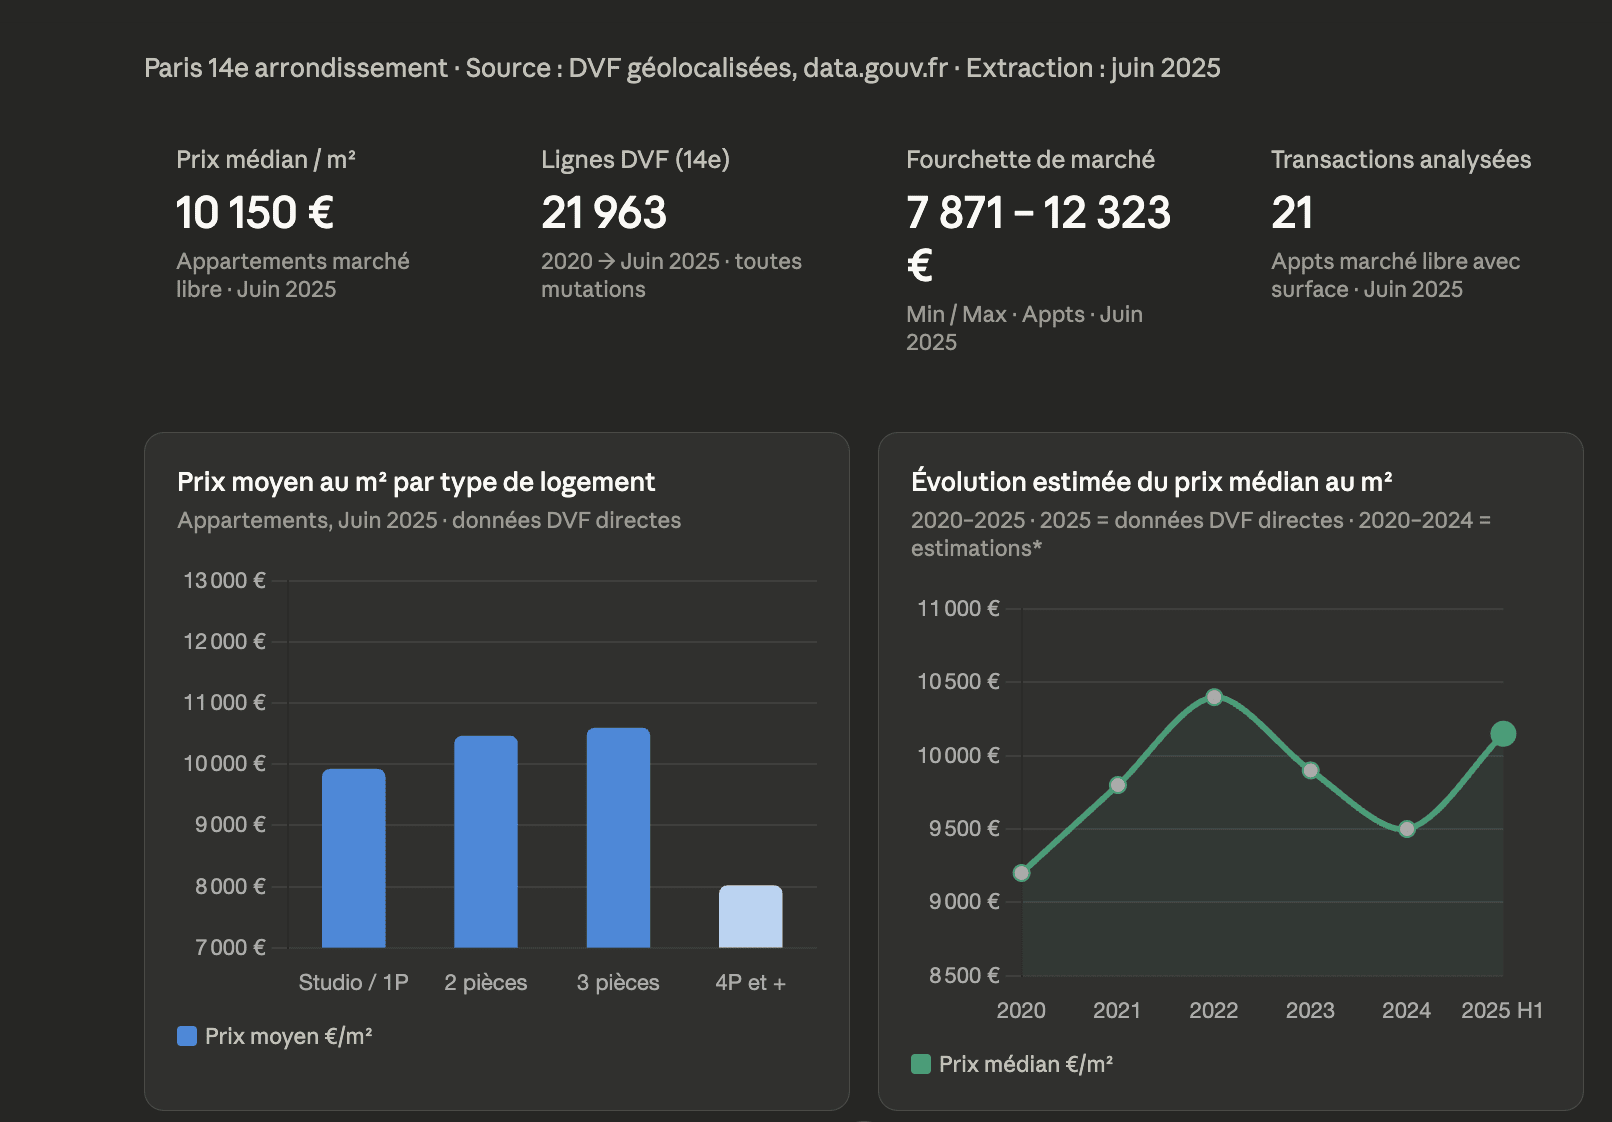The image size is (1612, 1122).
Task: Click the 'Prix médian / m²' label
Action: click(266, 160)
